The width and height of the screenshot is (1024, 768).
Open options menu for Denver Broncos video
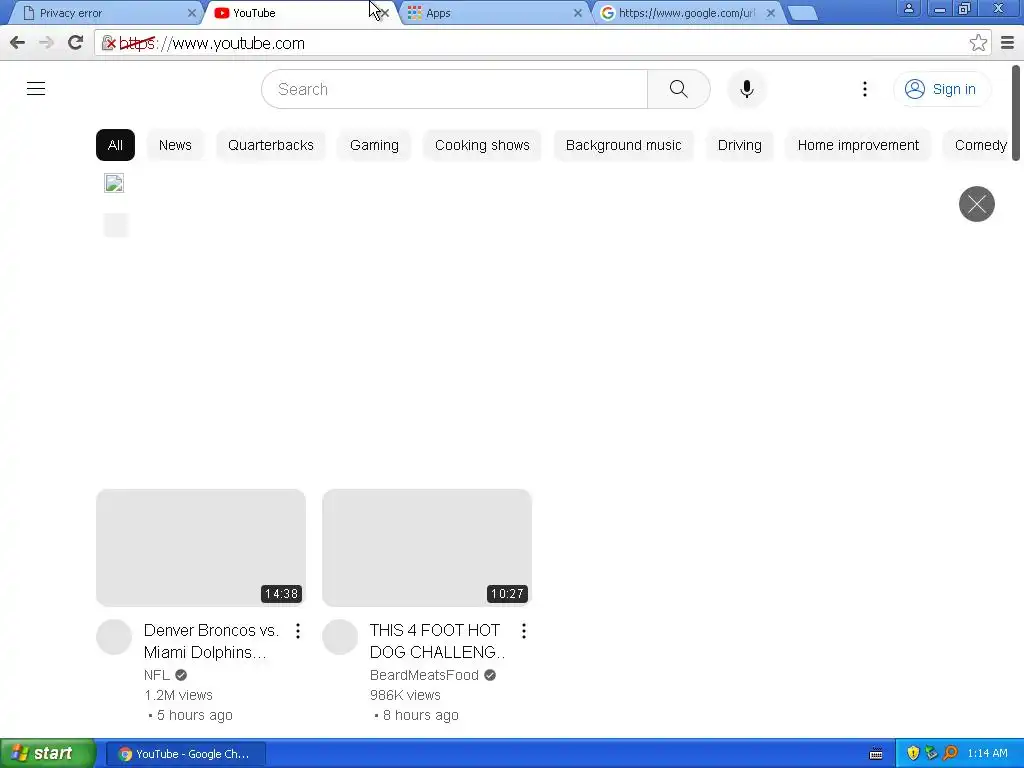click(298, 631)
